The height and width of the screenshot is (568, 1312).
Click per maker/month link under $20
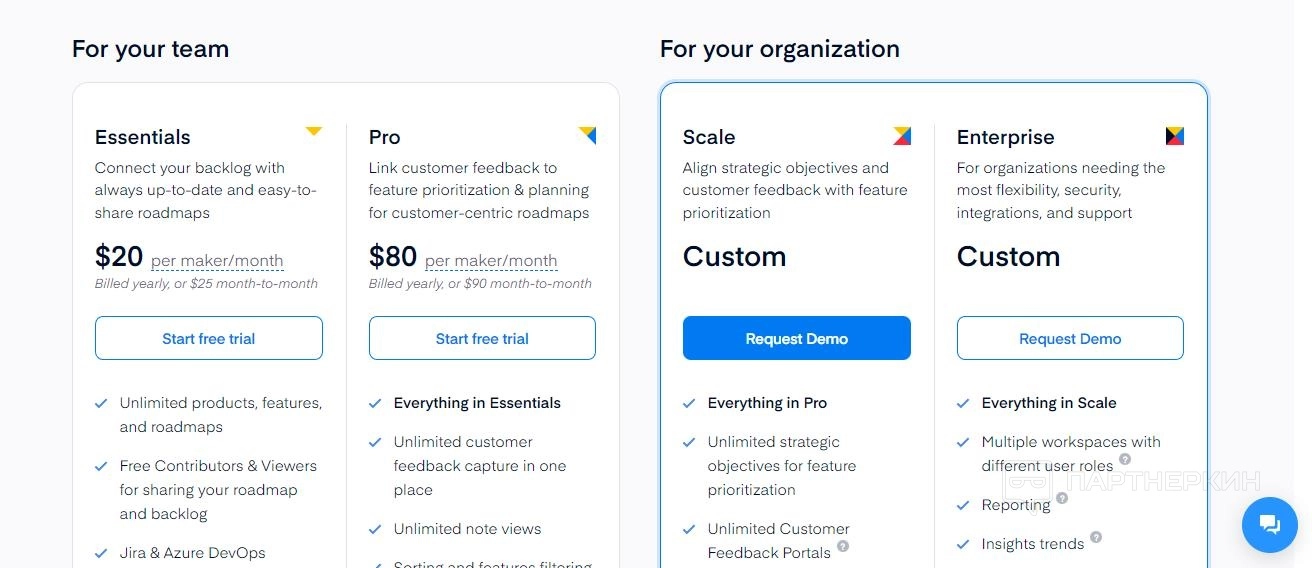[217, 261]
